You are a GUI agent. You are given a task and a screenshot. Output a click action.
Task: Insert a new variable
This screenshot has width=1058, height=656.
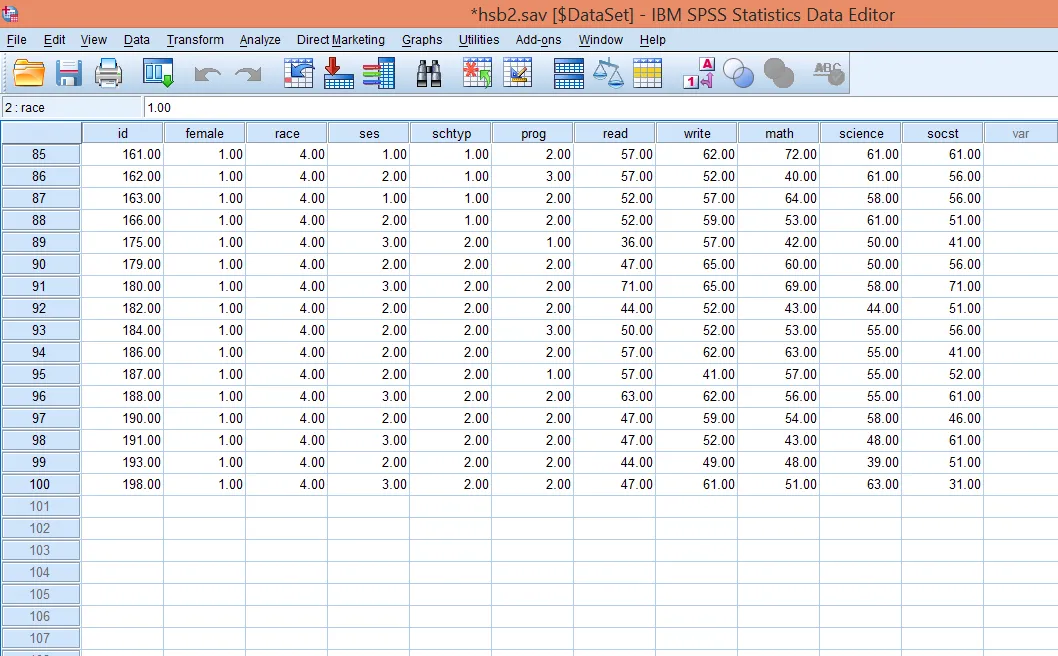pyautogui.click(x=518, y=72)
